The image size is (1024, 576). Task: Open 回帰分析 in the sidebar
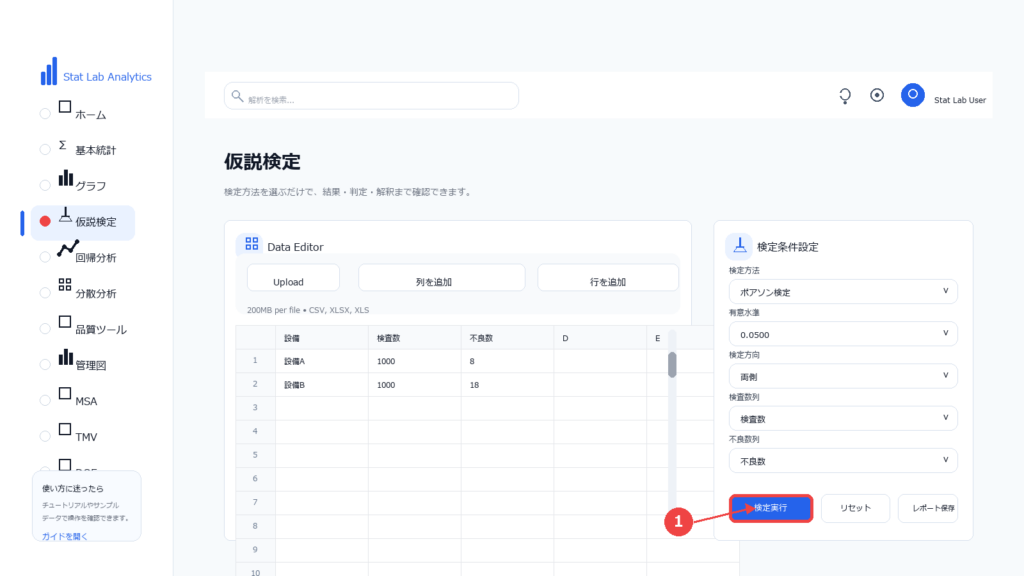[95, 258]
